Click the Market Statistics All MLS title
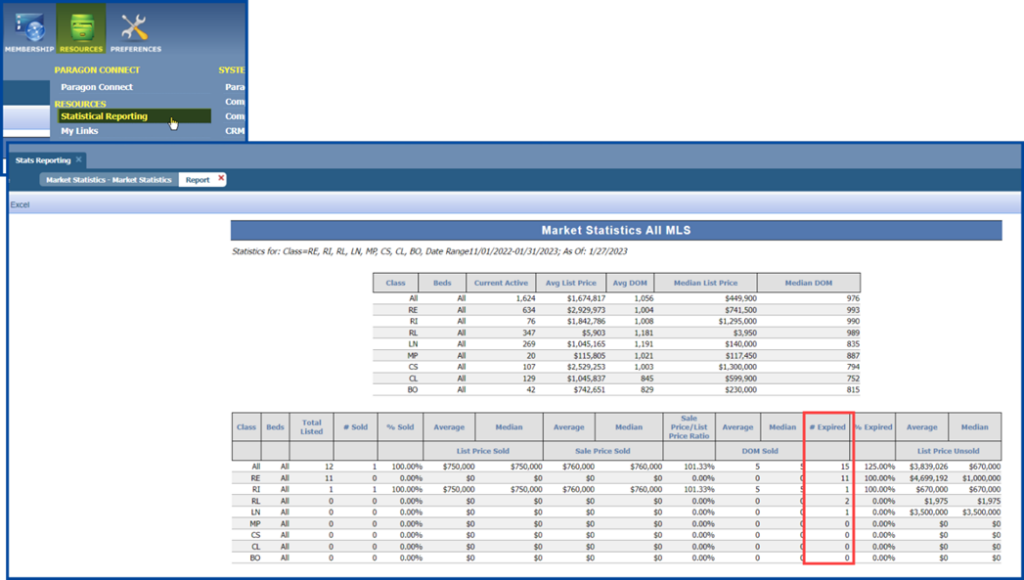 pyautogui.click(x=616, y=231)
